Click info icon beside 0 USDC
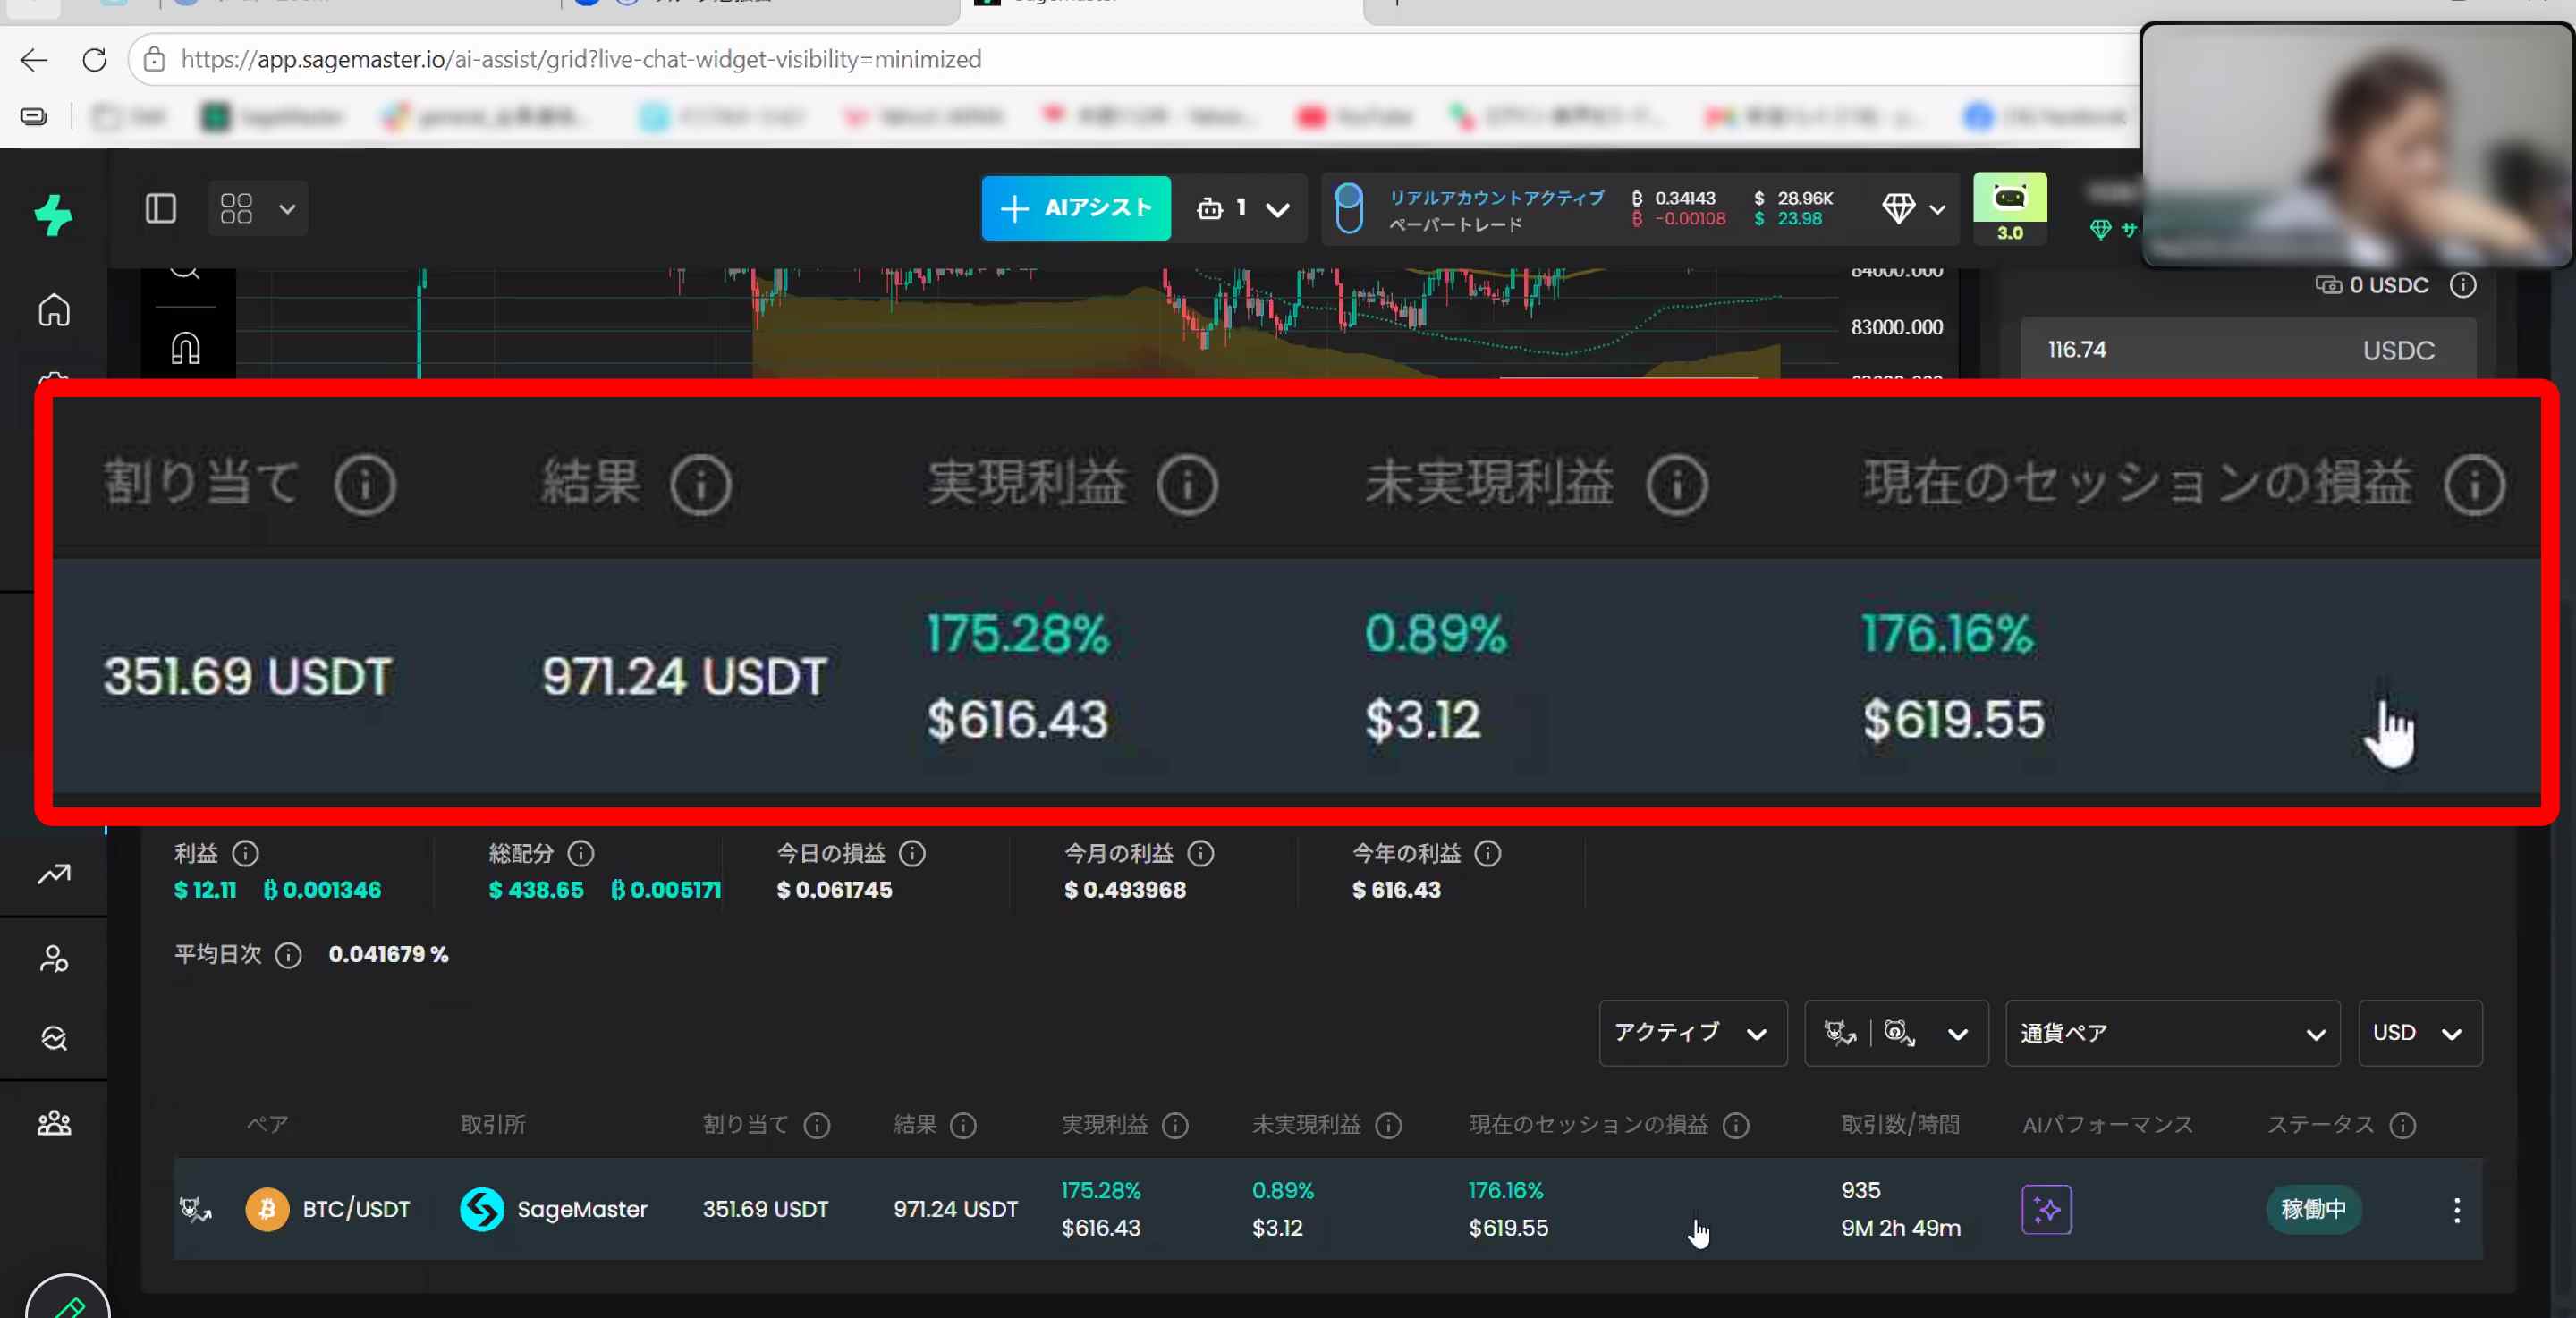The image size is (2576, 1318). [x=2463, y=285]
